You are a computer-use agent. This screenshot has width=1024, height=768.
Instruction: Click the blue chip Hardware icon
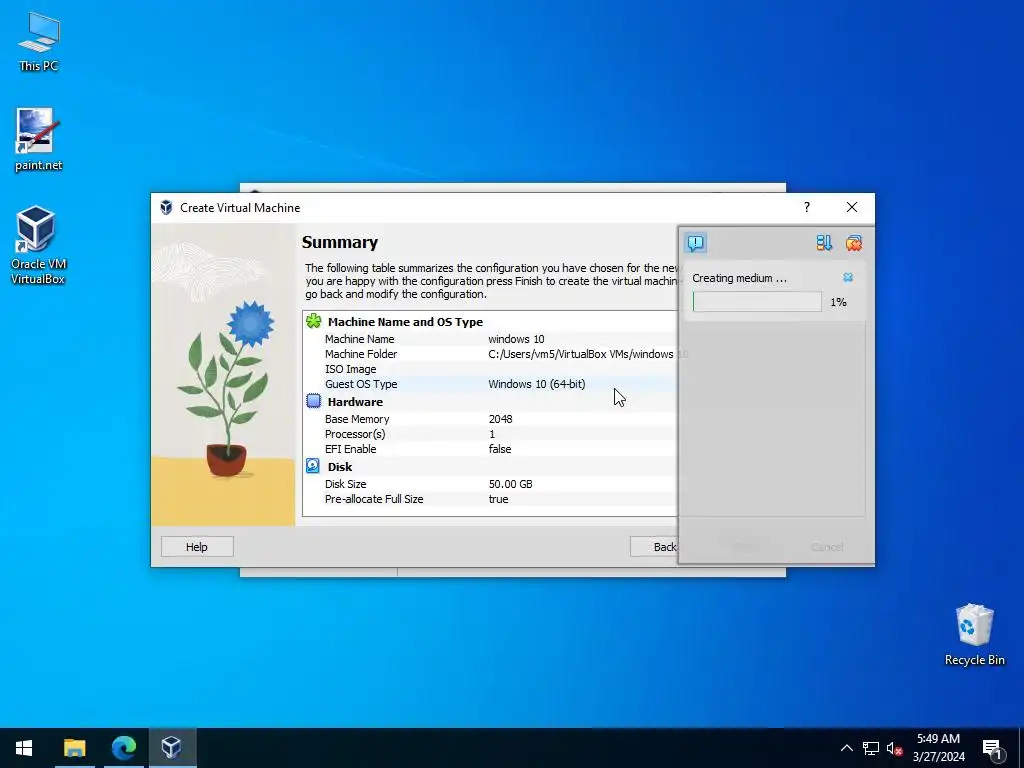pyautogui.click(x=313, y=401)
